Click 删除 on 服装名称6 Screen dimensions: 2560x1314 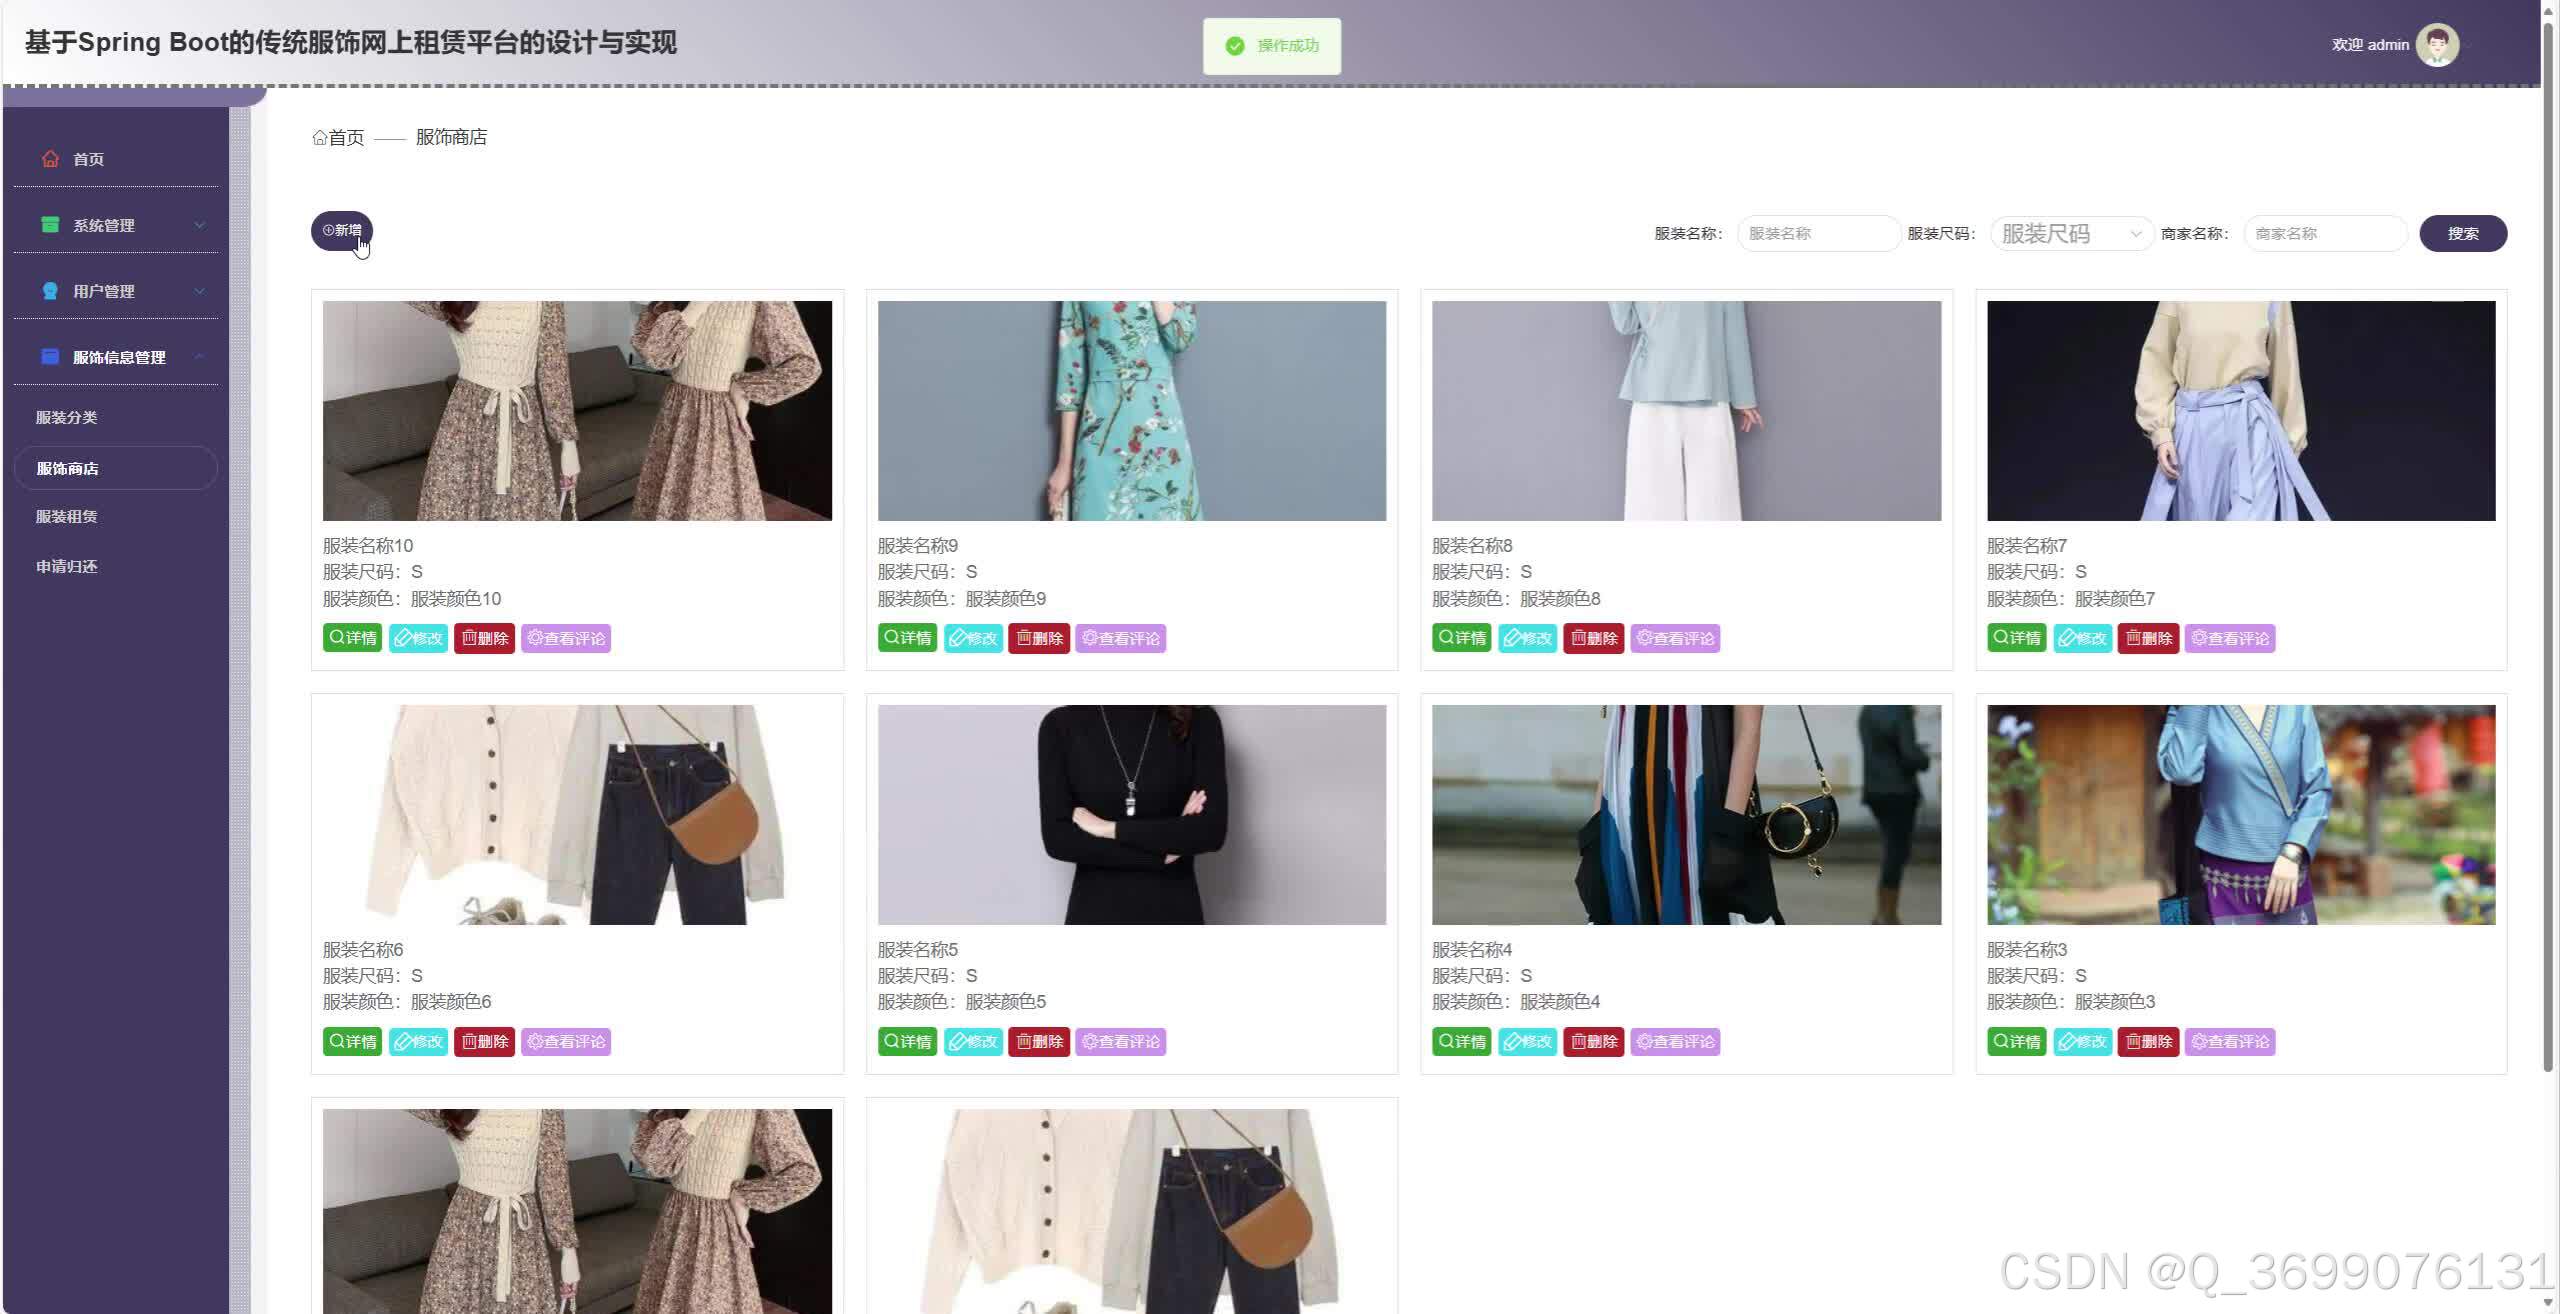(x=484, y=1041)
